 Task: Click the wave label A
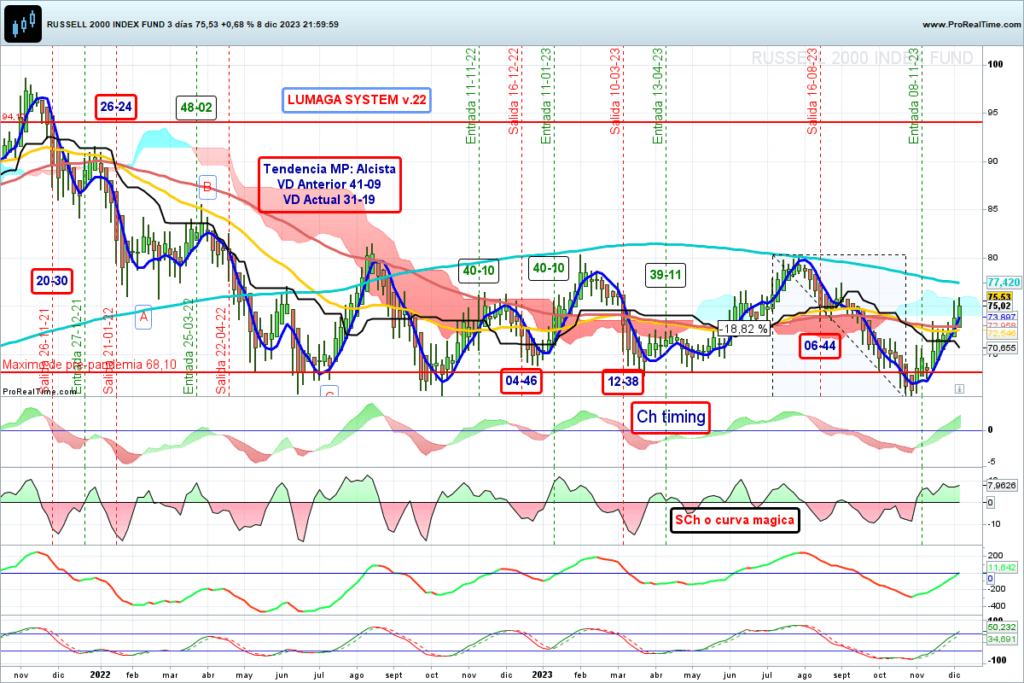143,317
